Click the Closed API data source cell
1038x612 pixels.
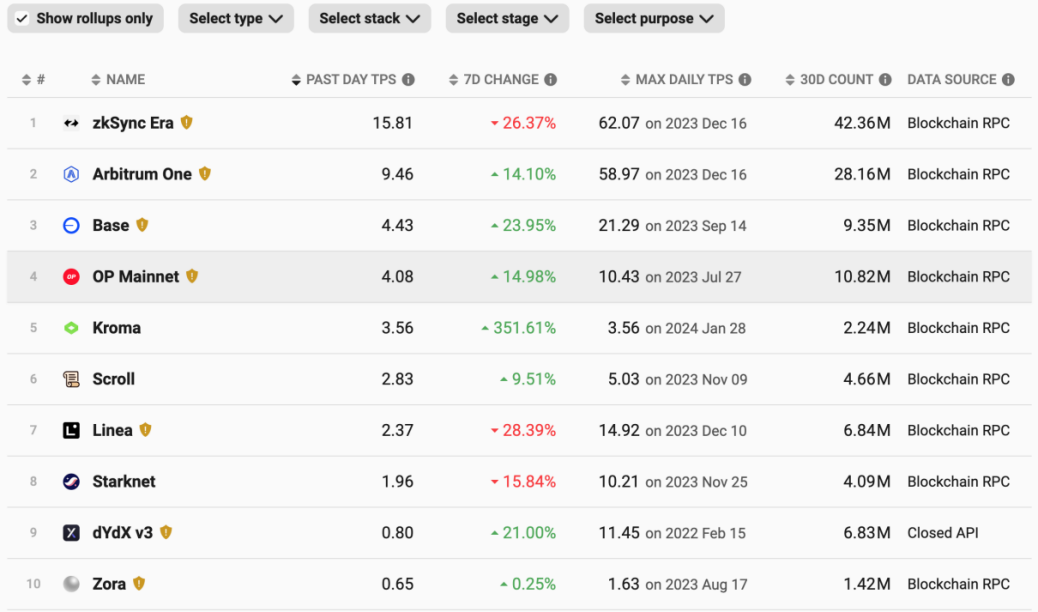[943, 533]
